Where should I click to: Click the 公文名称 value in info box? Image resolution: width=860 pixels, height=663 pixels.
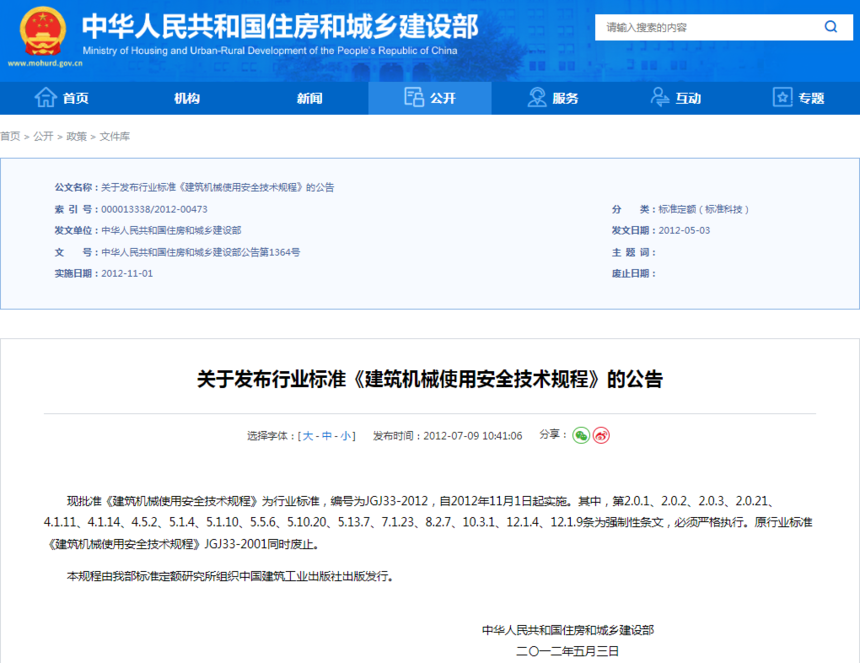click(x=218, y=188)
